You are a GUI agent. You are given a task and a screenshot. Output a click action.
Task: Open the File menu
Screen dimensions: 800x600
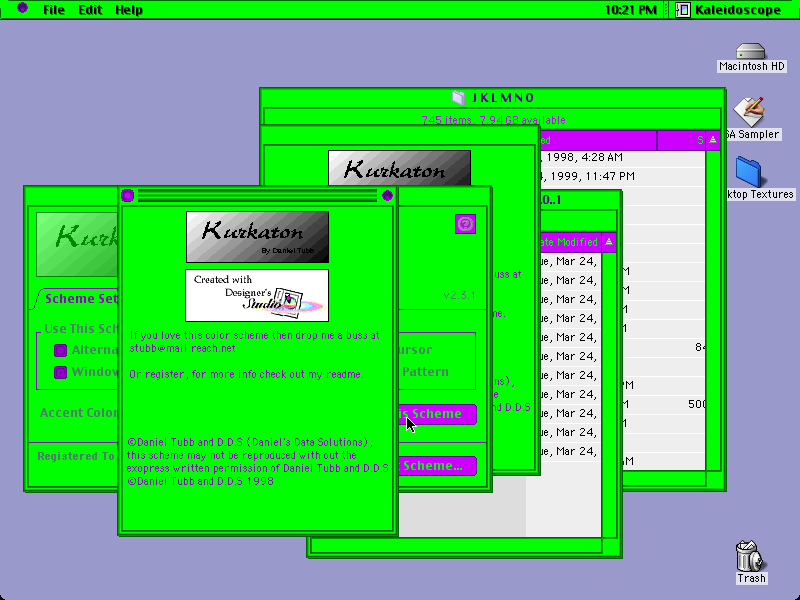coord(54,10)
